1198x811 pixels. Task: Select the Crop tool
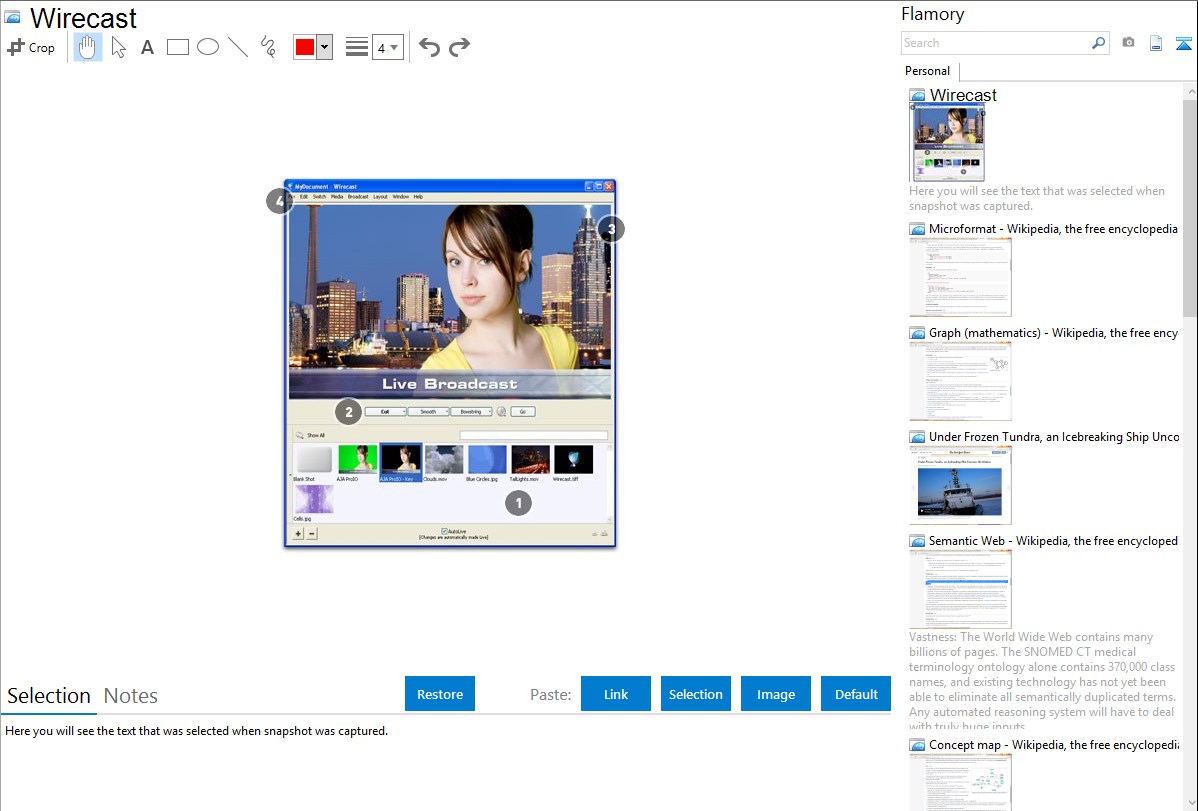click(x=31, y=47)
